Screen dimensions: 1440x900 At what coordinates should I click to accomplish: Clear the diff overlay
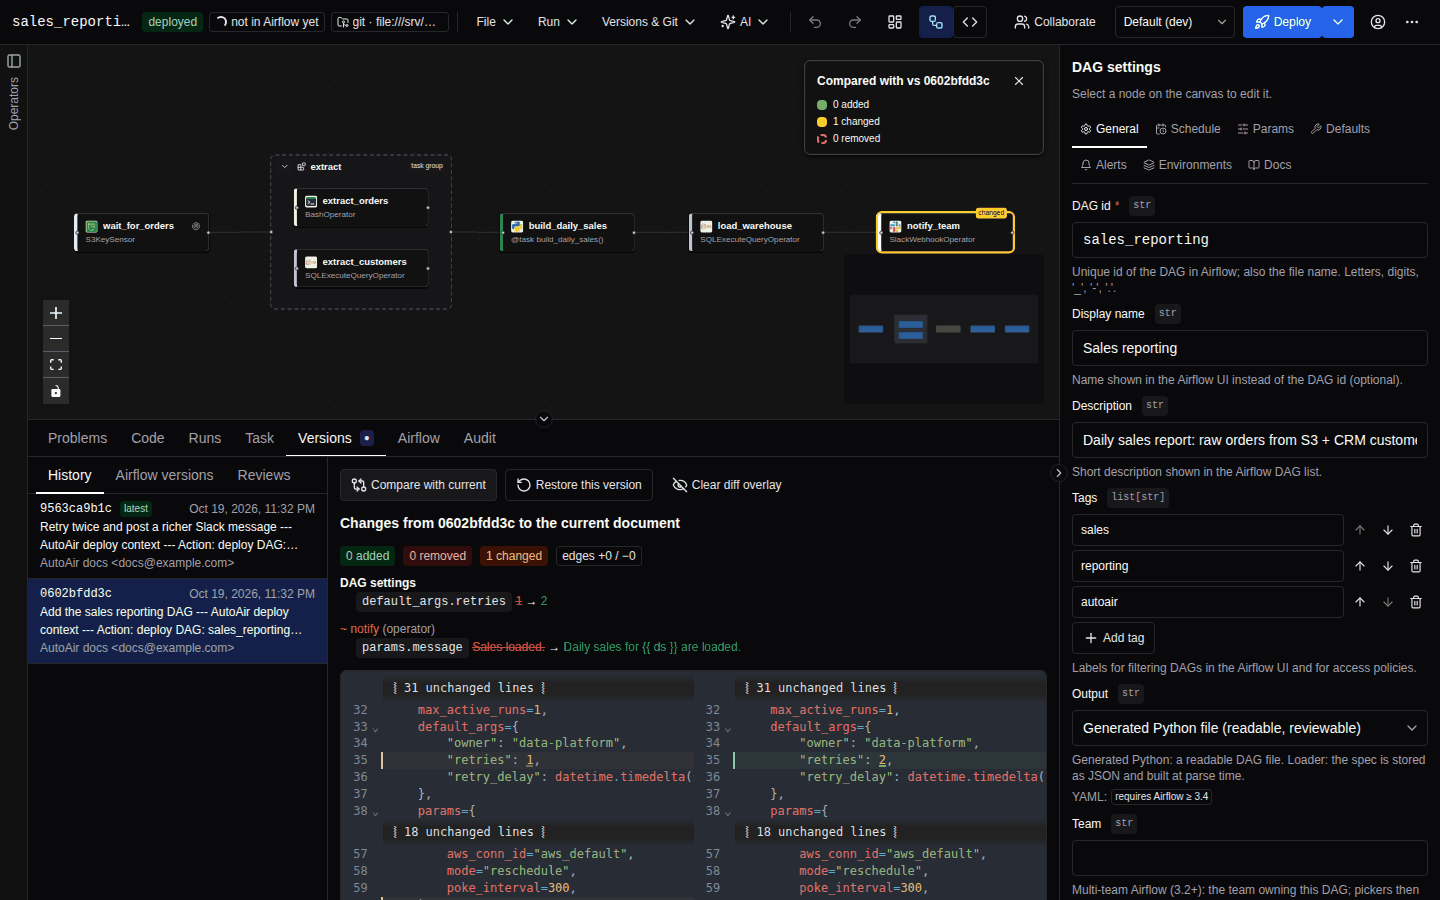727,485
